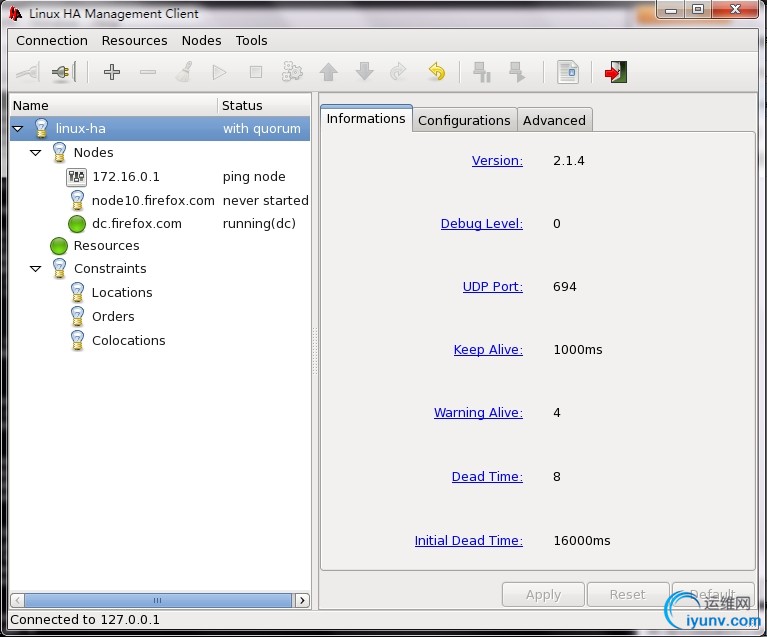Click the node active toolbar icon

pos(517,72)
